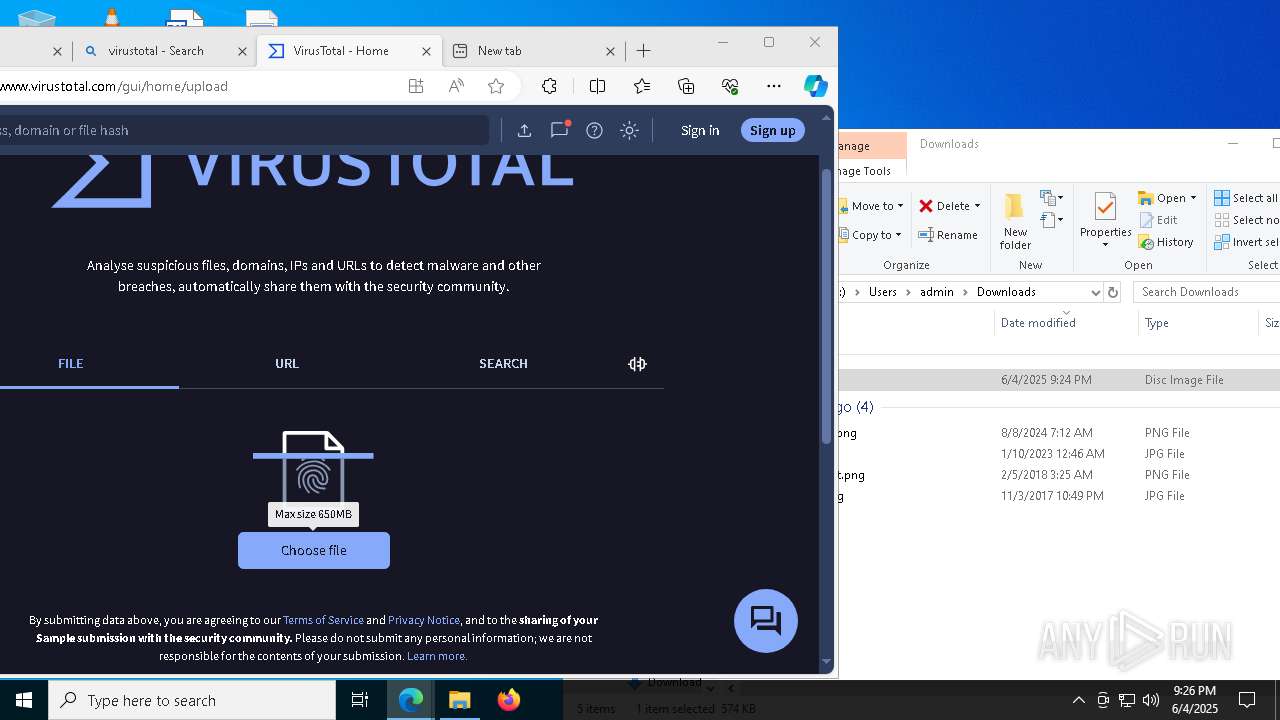Select the code icon tab next to SEARCH
Image resolution: width=1280 pixels, height=720 pixels.
(637, 364)
